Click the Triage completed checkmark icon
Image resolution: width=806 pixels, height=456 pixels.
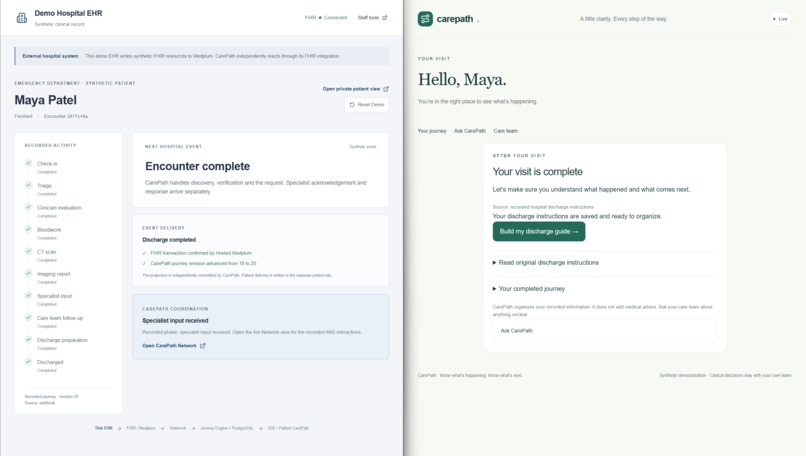(28, 185)
